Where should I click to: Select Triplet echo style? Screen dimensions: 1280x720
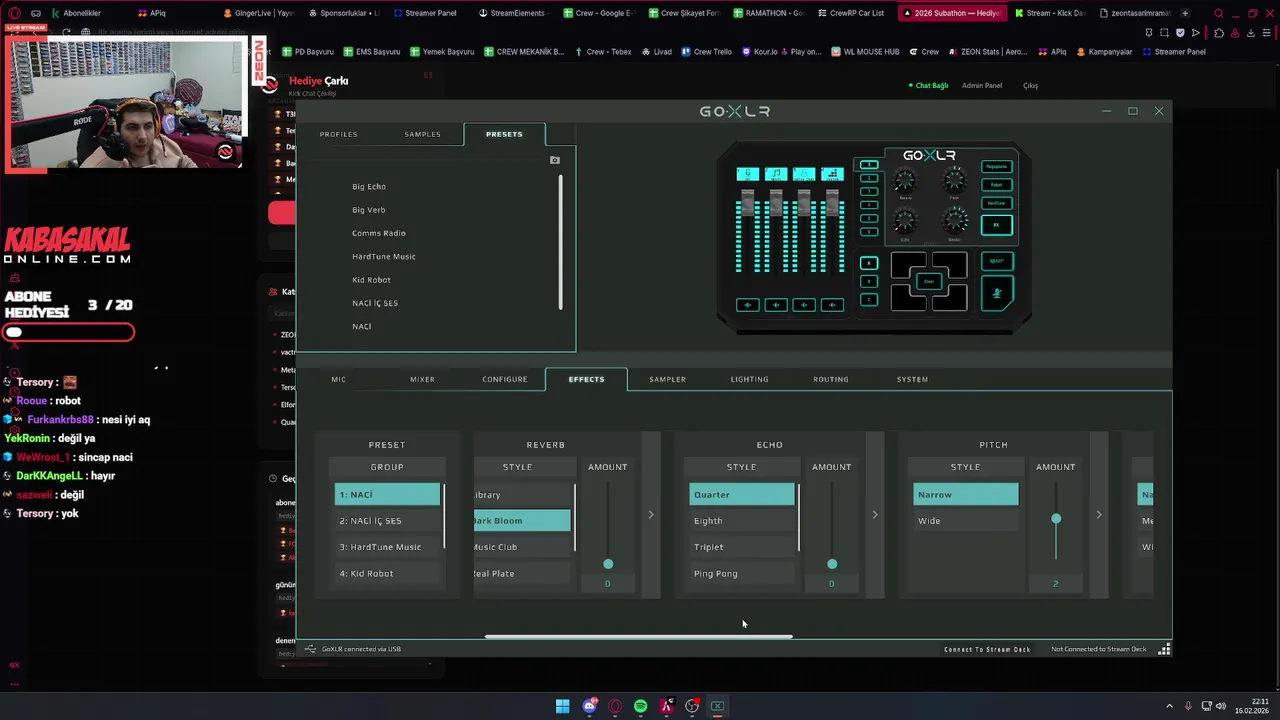click(x=742, y=547)
